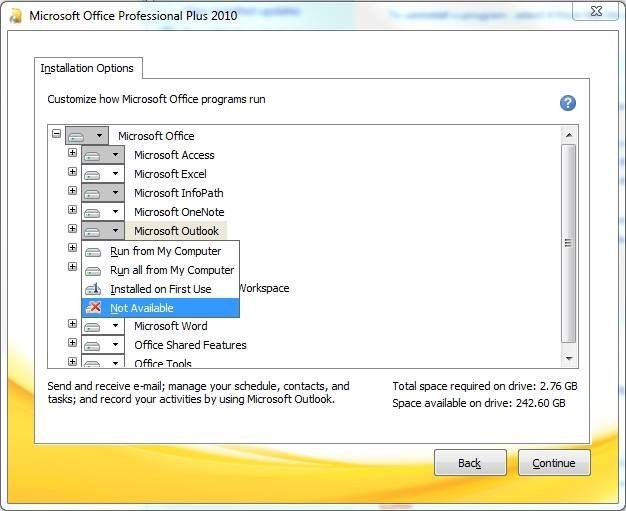This screenshot has width=626, height=511.
Task: Expand the Office Tools tree node
Action: tap(72, 361)
